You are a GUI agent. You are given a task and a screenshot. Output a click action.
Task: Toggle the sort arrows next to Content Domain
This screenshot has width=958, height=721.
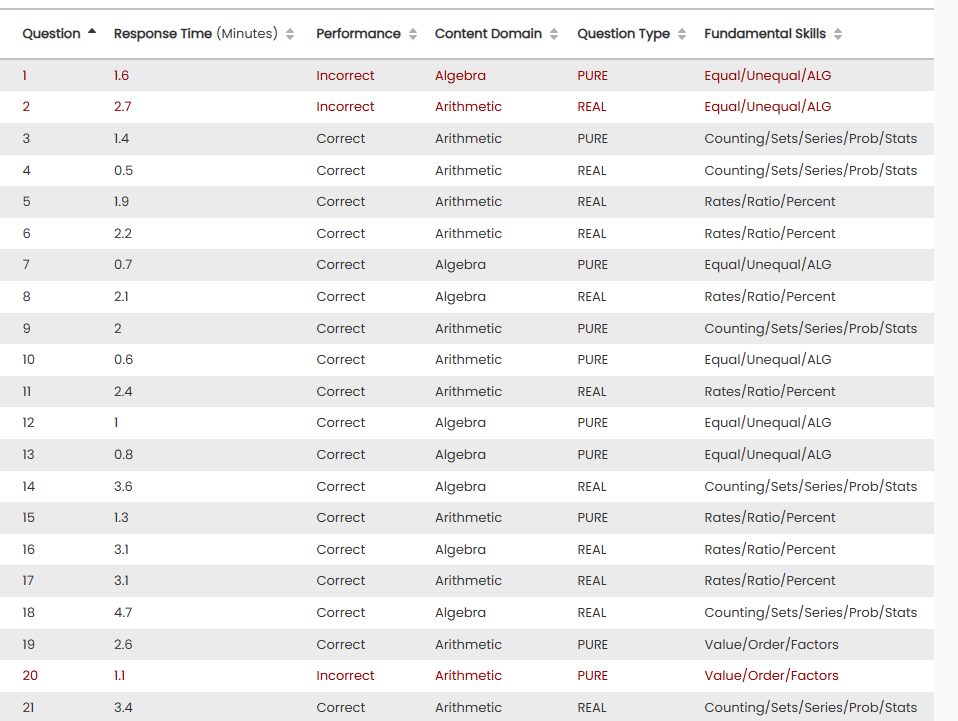(x=553, y=34)
